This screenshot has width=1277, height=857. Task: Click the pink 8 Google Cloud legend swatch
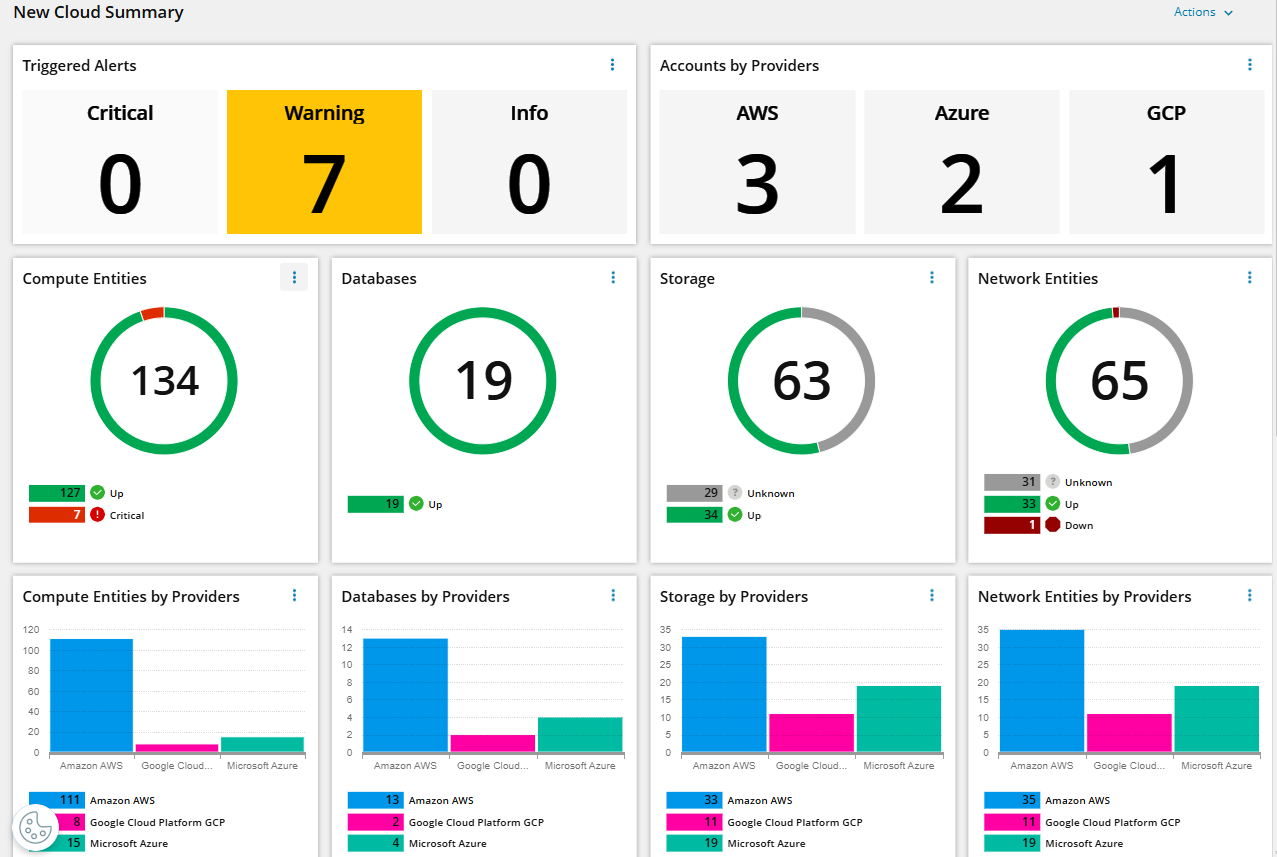click(57, 822)
